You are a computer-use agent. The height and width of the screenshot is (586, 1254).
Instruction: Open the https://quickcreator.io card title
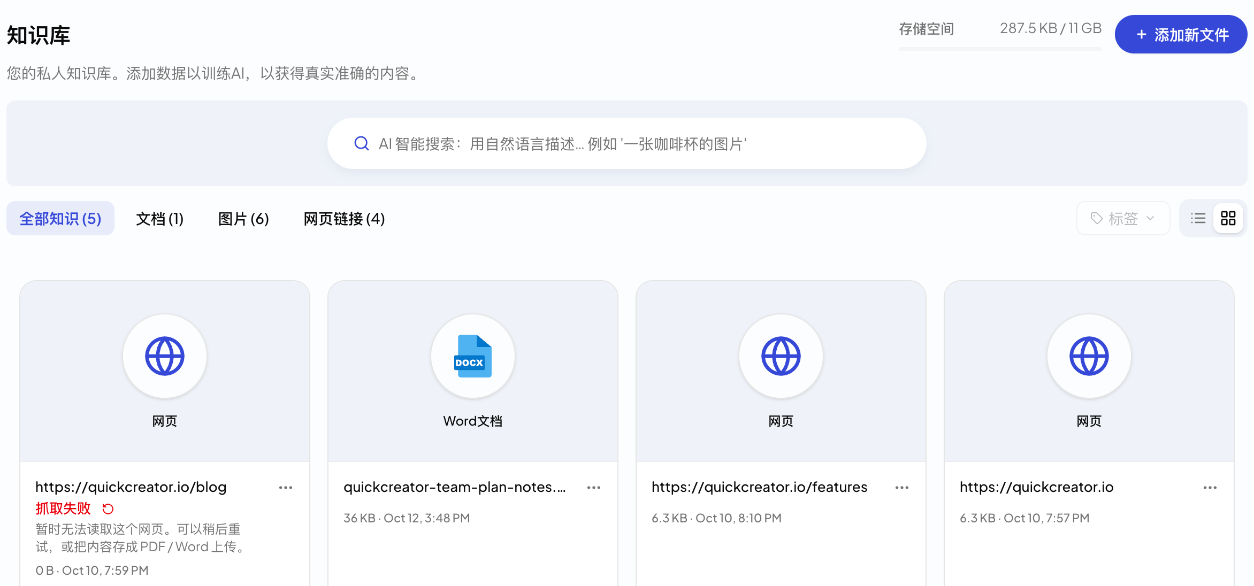pos(1036,487)
